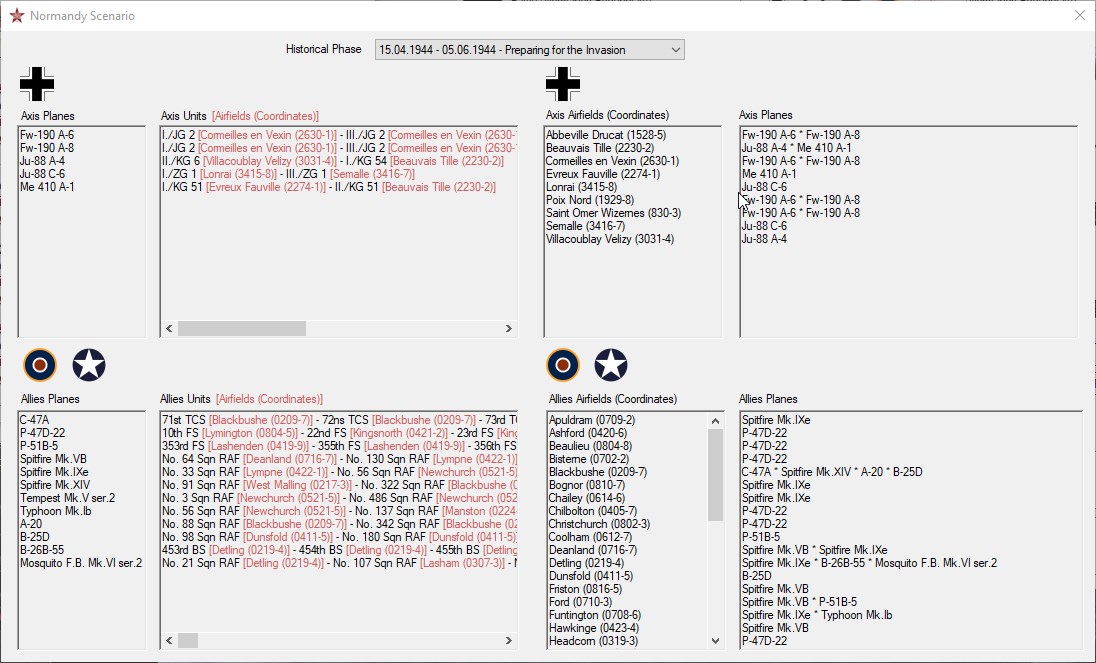Select Ford (0710-3) airfield

(628, 602)
